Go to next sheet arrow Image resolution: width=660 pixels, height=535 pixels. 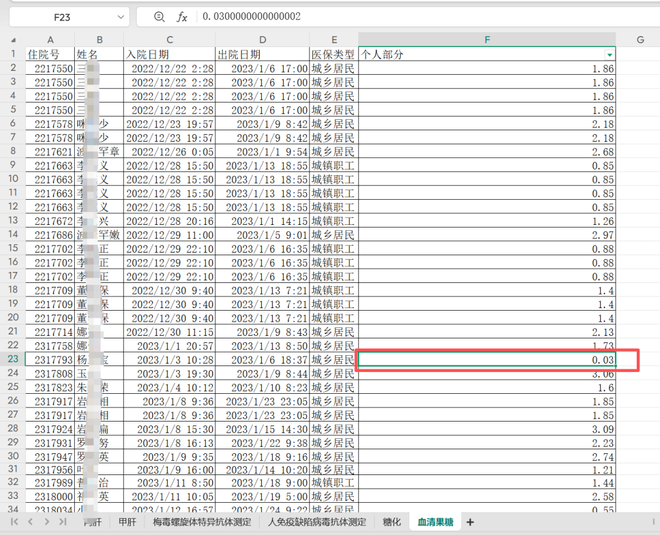coord(47,522)
